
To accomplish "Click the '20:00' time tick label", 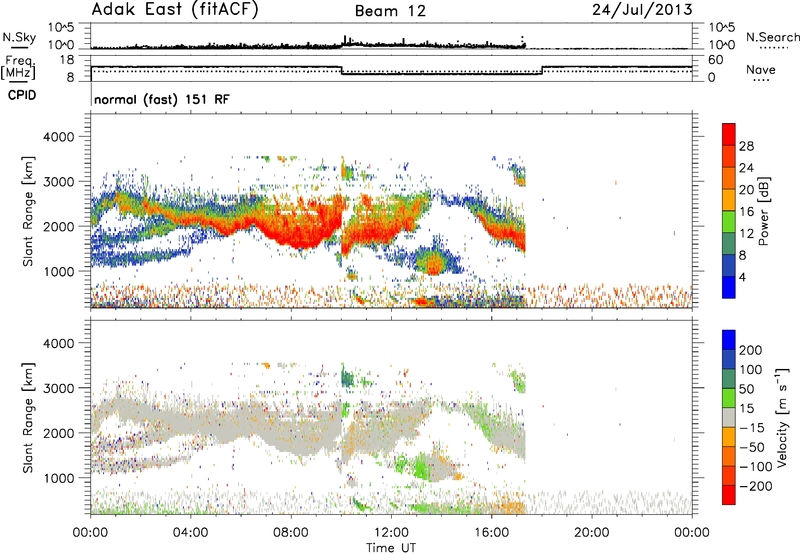I will (x=591, y=533).
